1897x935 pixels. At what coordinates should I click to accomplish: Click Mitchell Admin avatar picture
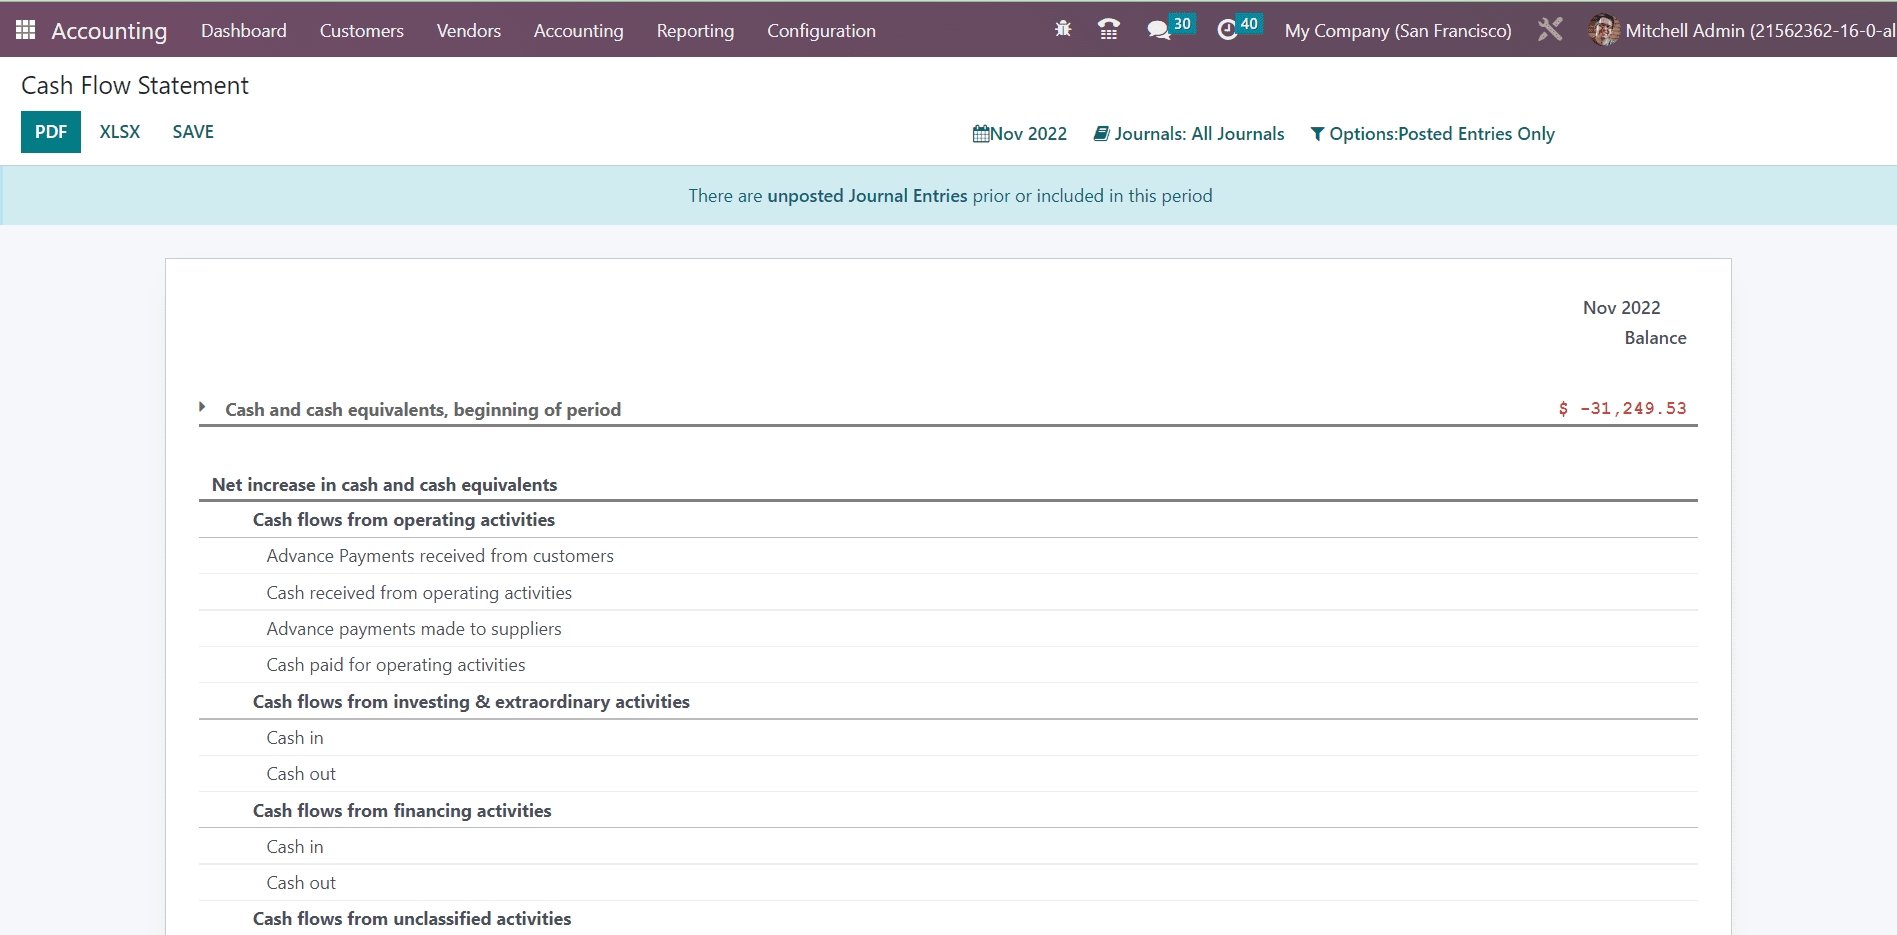(1603, 30)
